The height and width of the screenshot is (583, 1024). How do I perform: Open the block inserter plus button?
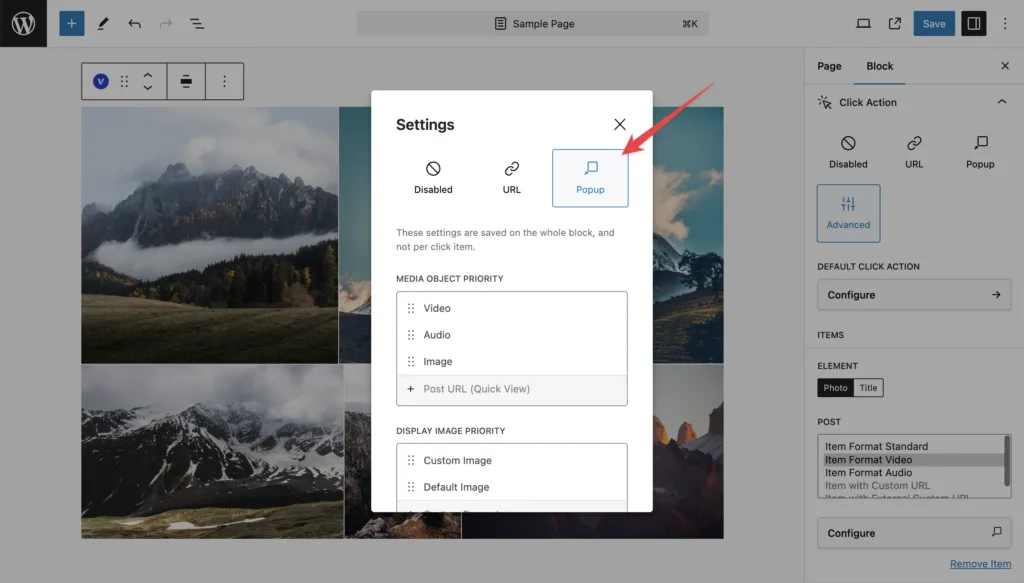(x=72, y=24)
